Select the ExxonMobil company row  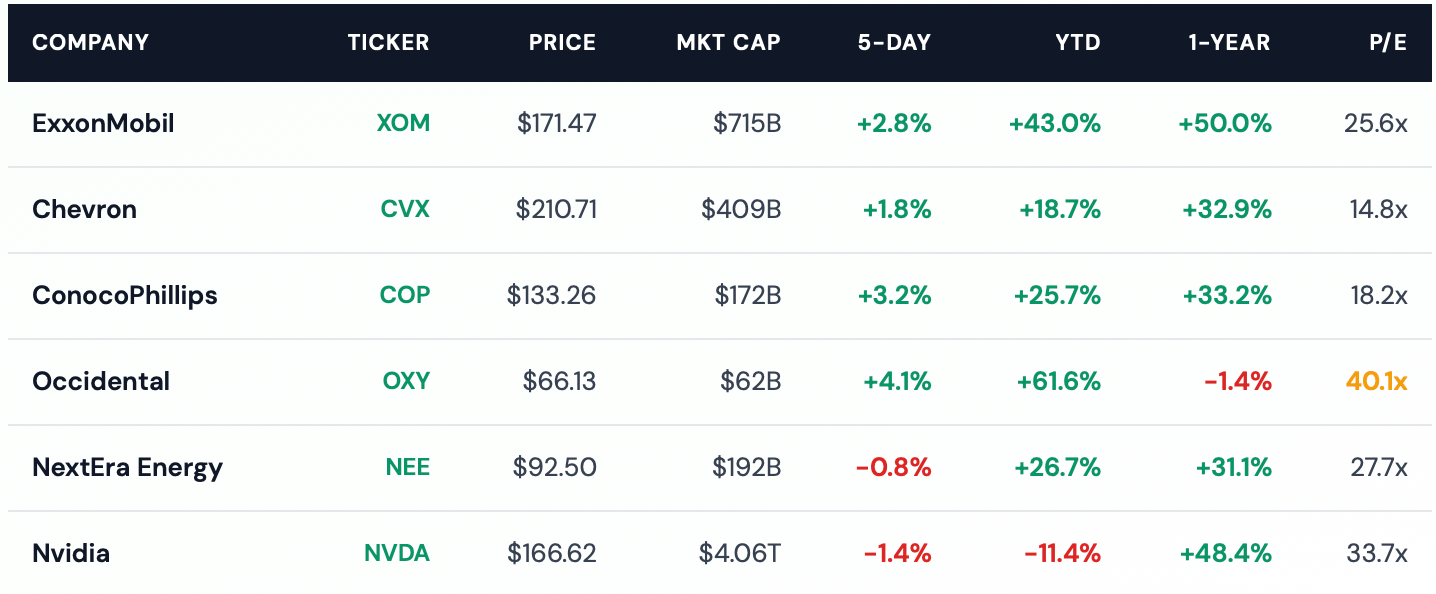[103, 124]
